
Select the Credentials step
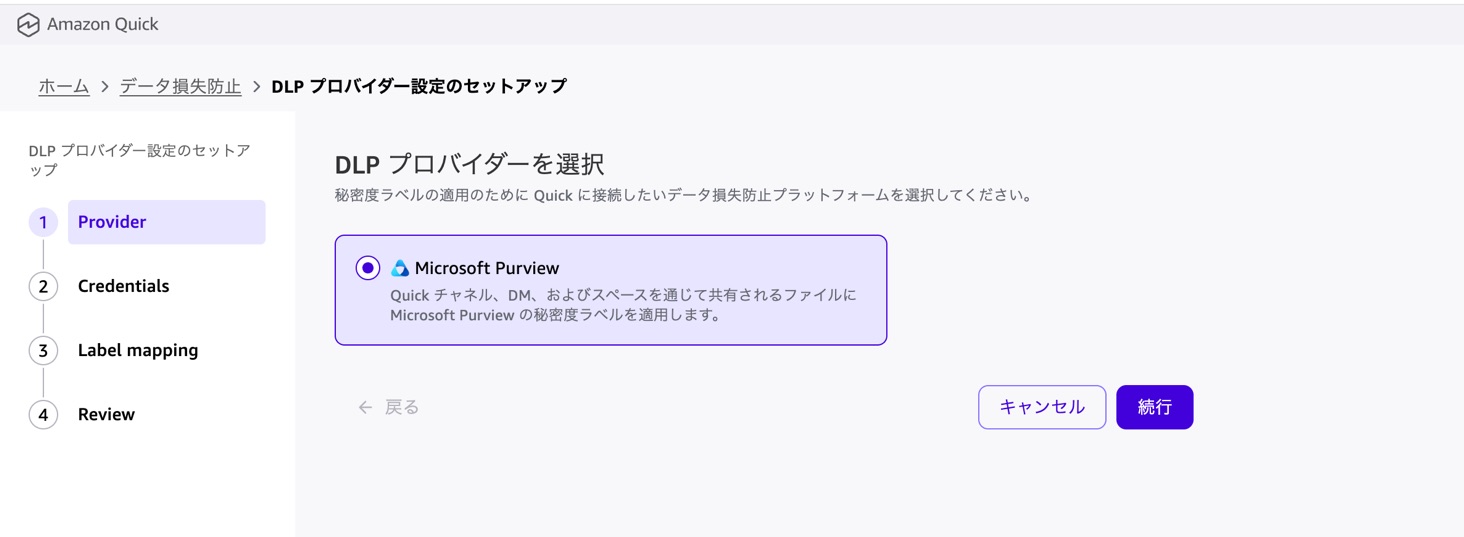click(x=124, y=286)
